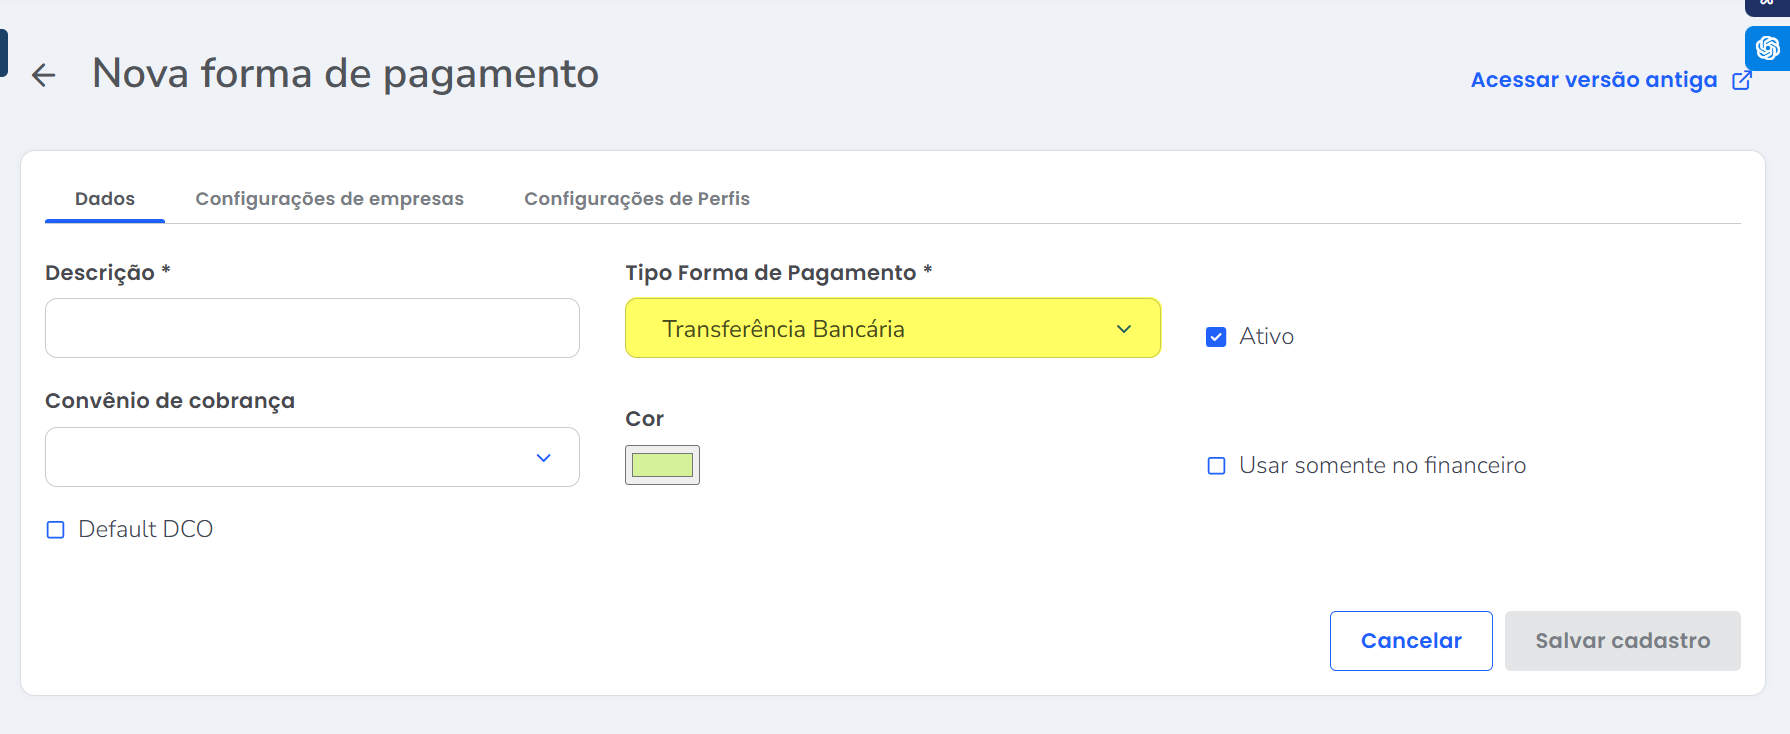This screenshot has width=1790, height=734.
Task: Select the Dados tab
Action: 105,199
